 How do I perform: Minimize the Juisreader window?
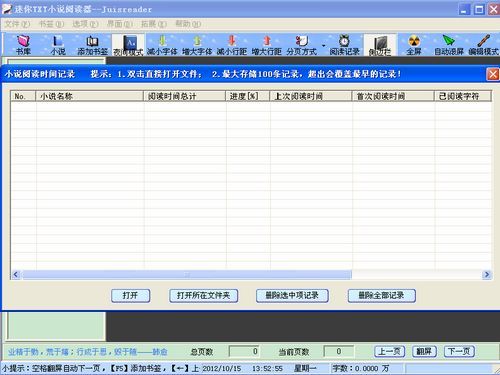[x=464, y=9]
